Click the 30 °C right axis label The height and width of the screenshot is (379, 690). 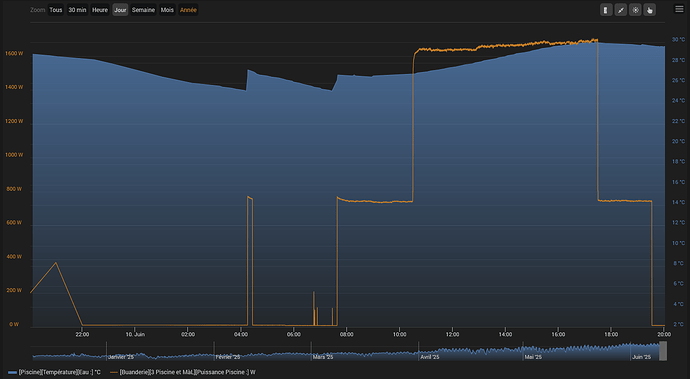click(x=678, y=40)
